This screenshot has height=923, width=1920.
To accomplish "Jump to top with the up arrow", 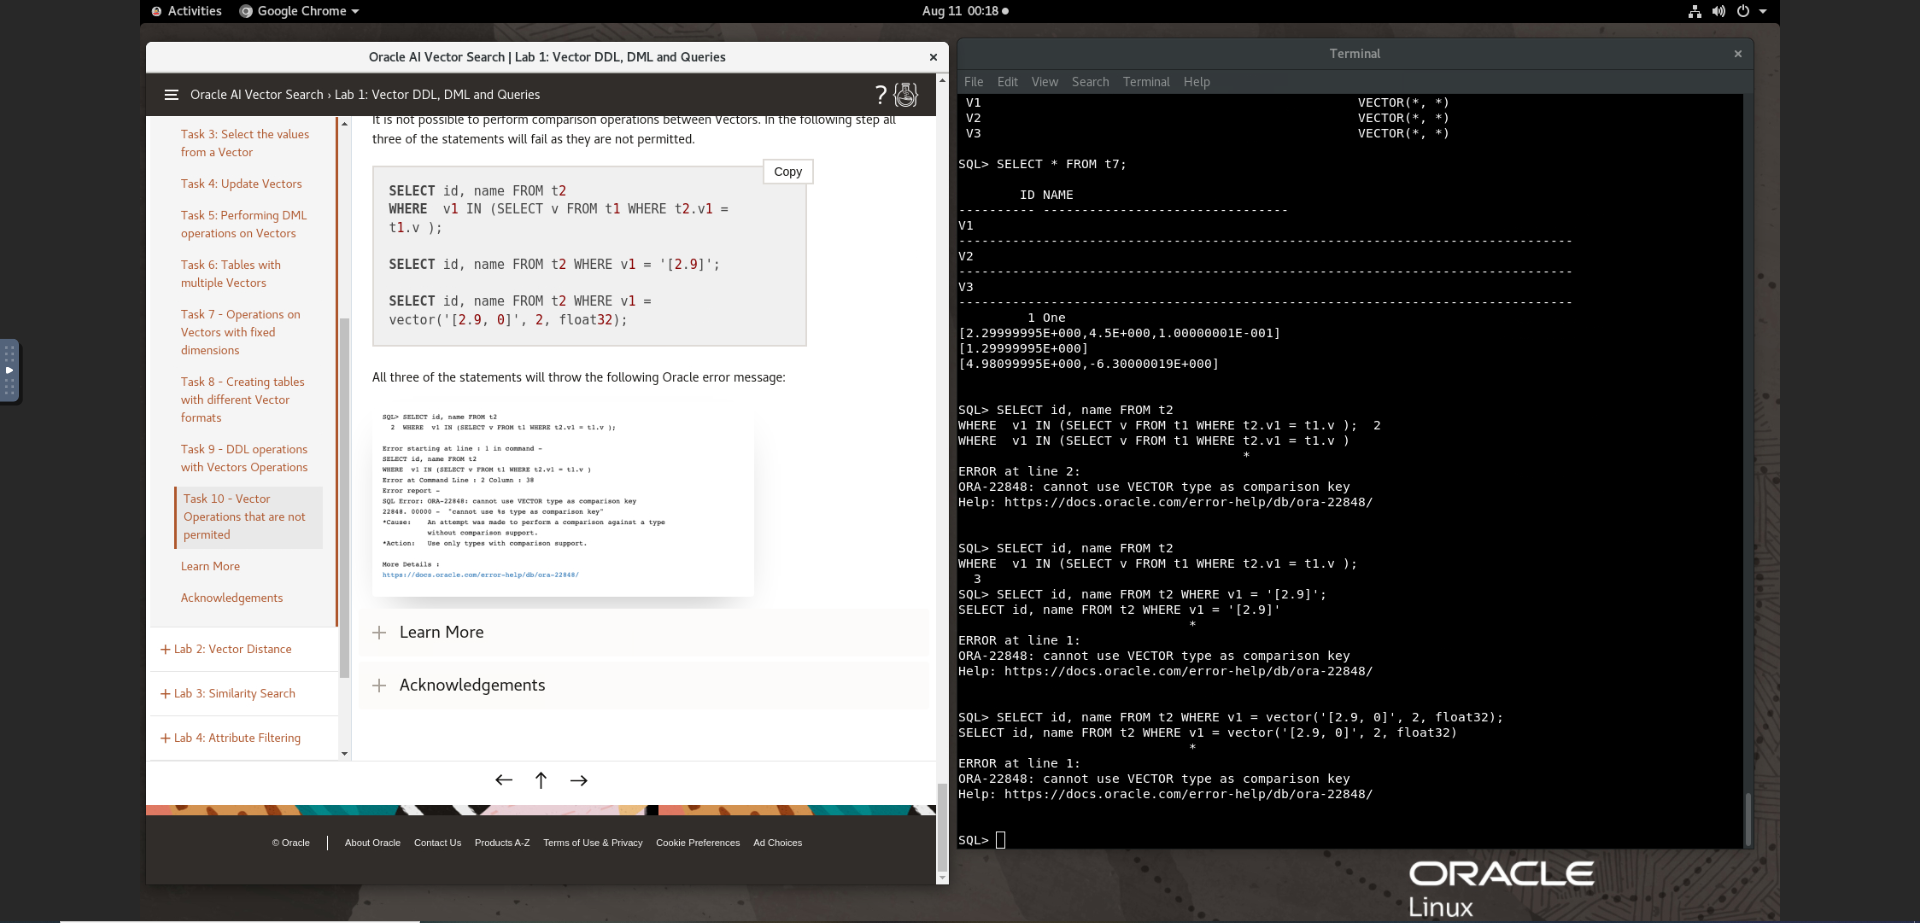I will pos(541,780).
